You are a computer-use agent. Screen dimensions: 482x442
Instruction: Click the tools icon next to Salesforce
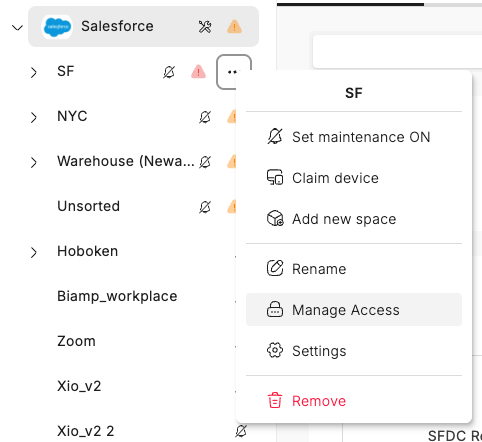click(205, 27)
